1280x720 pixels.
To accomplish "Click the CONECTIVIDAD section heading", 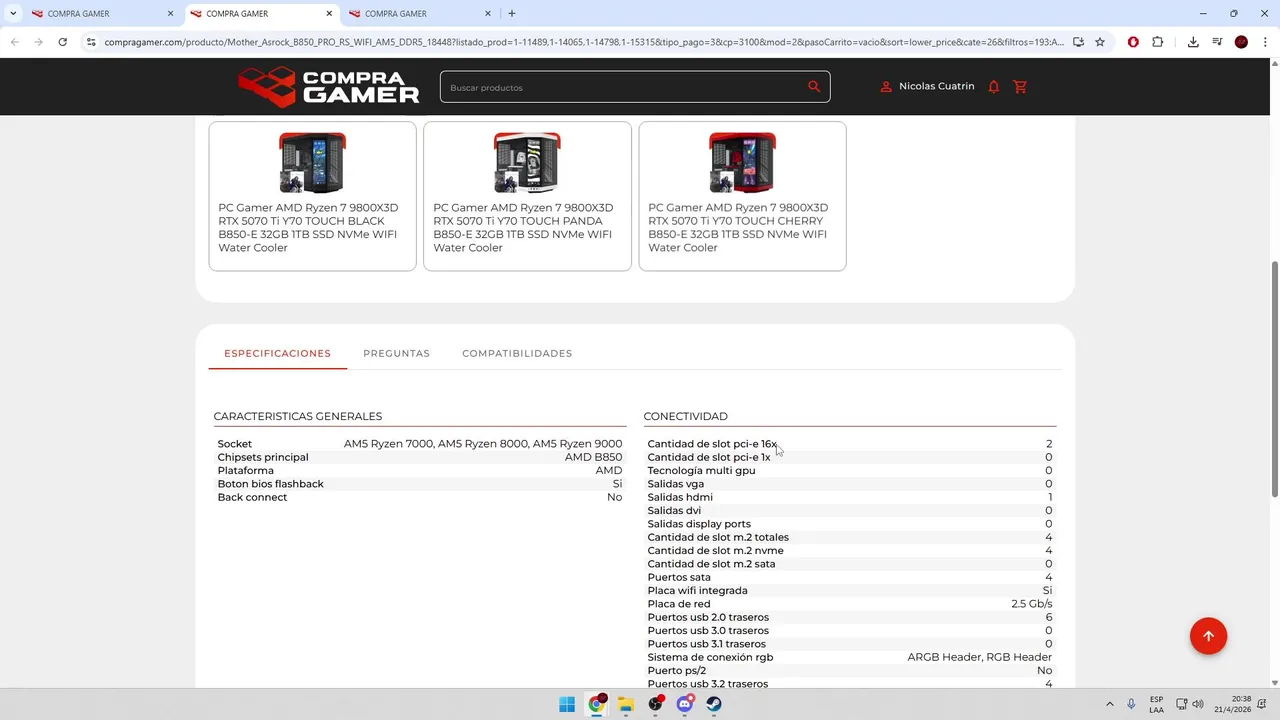I will click(685, 416).
